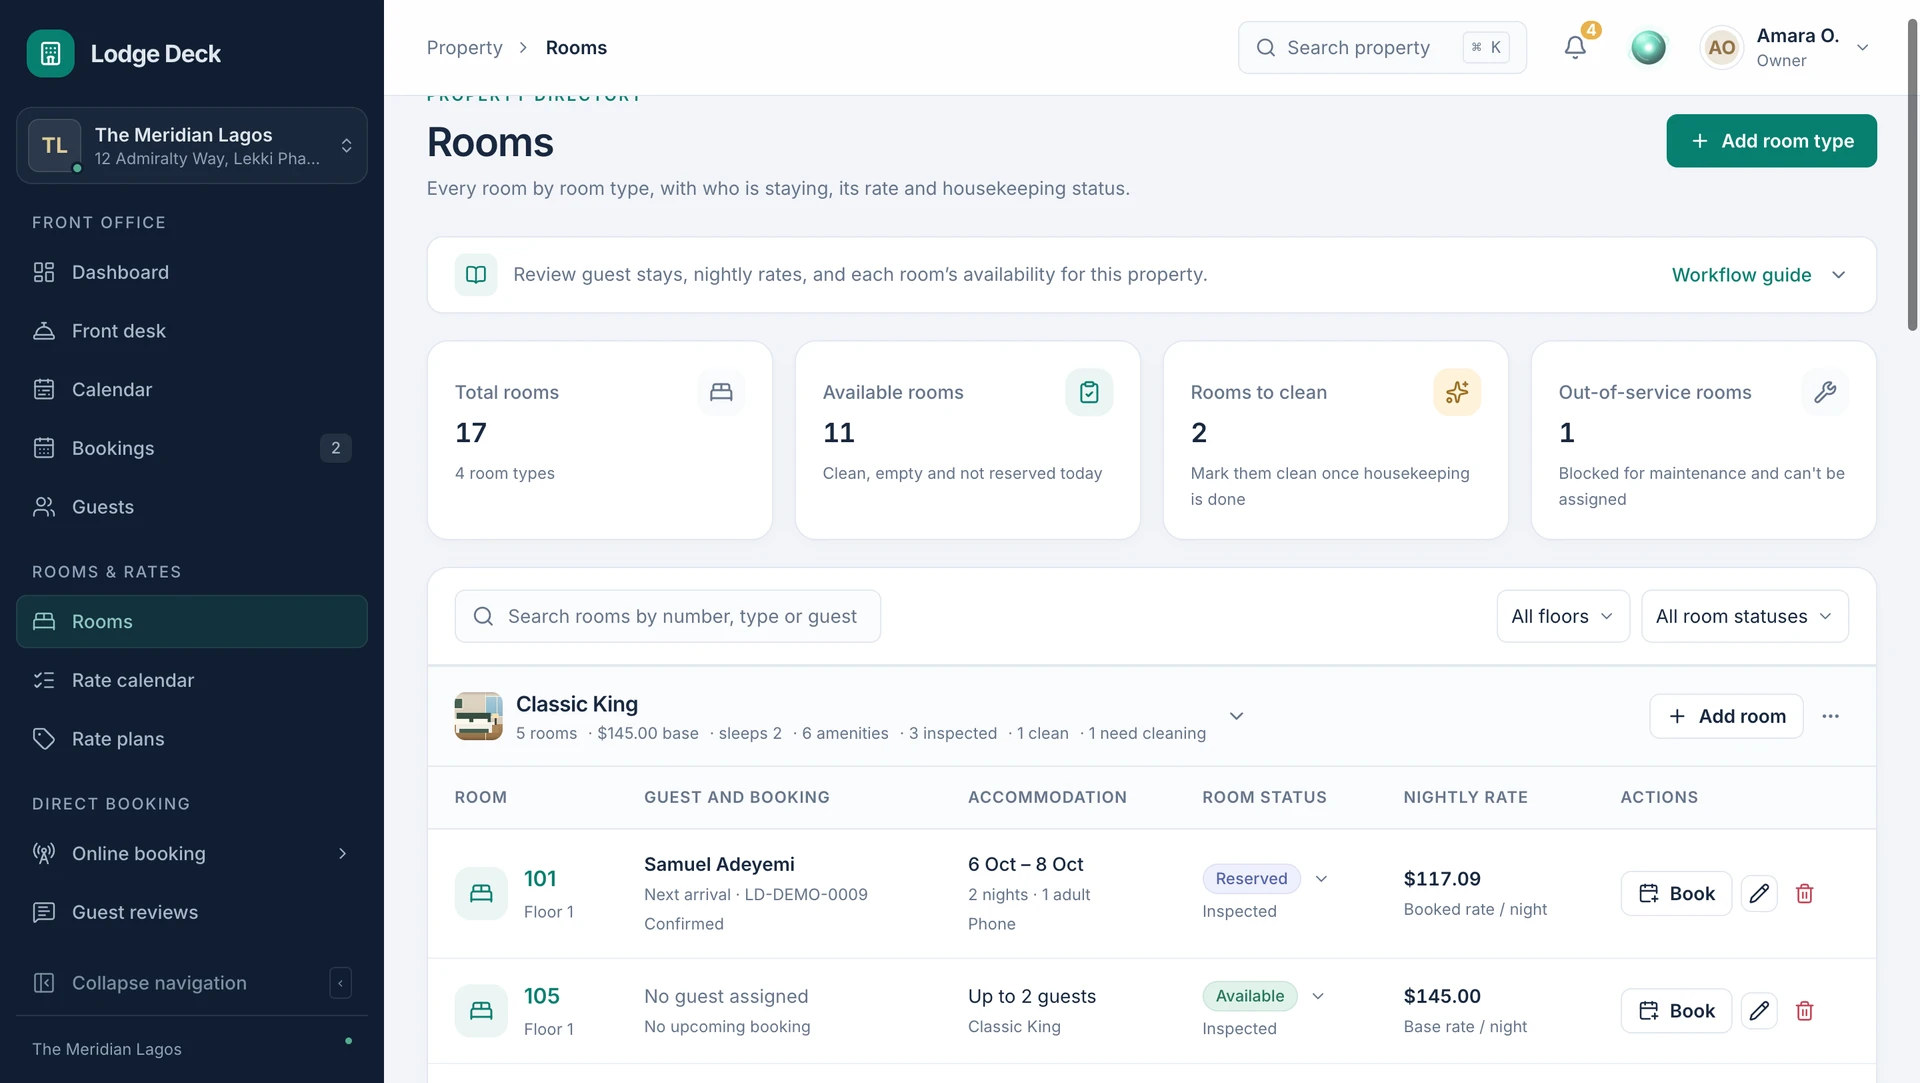Click the Search rooms input field
The width and height of the screenshot is (1920, 1083).
(668, 616)
